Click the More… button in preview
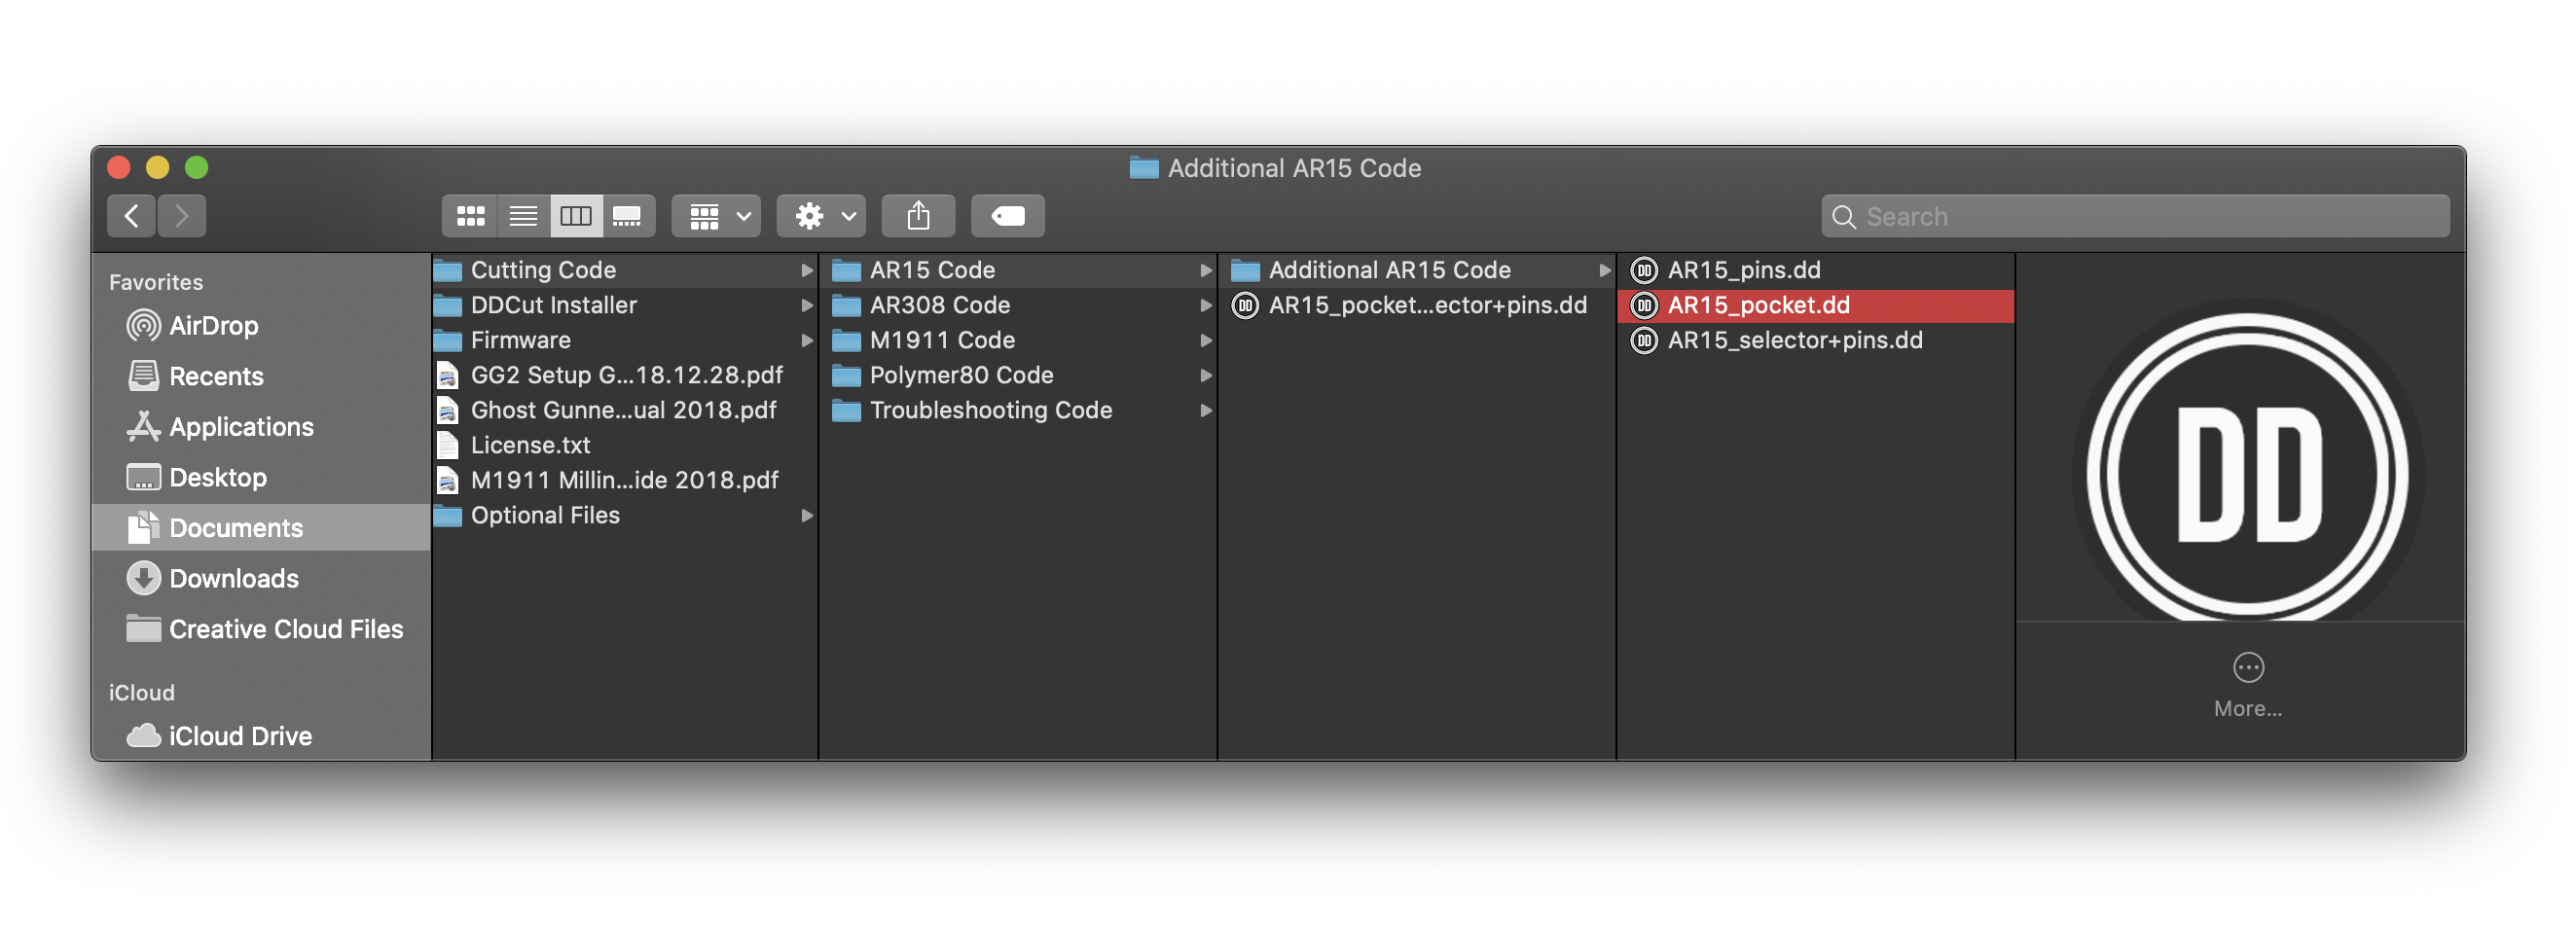 tap(2247, 684)
